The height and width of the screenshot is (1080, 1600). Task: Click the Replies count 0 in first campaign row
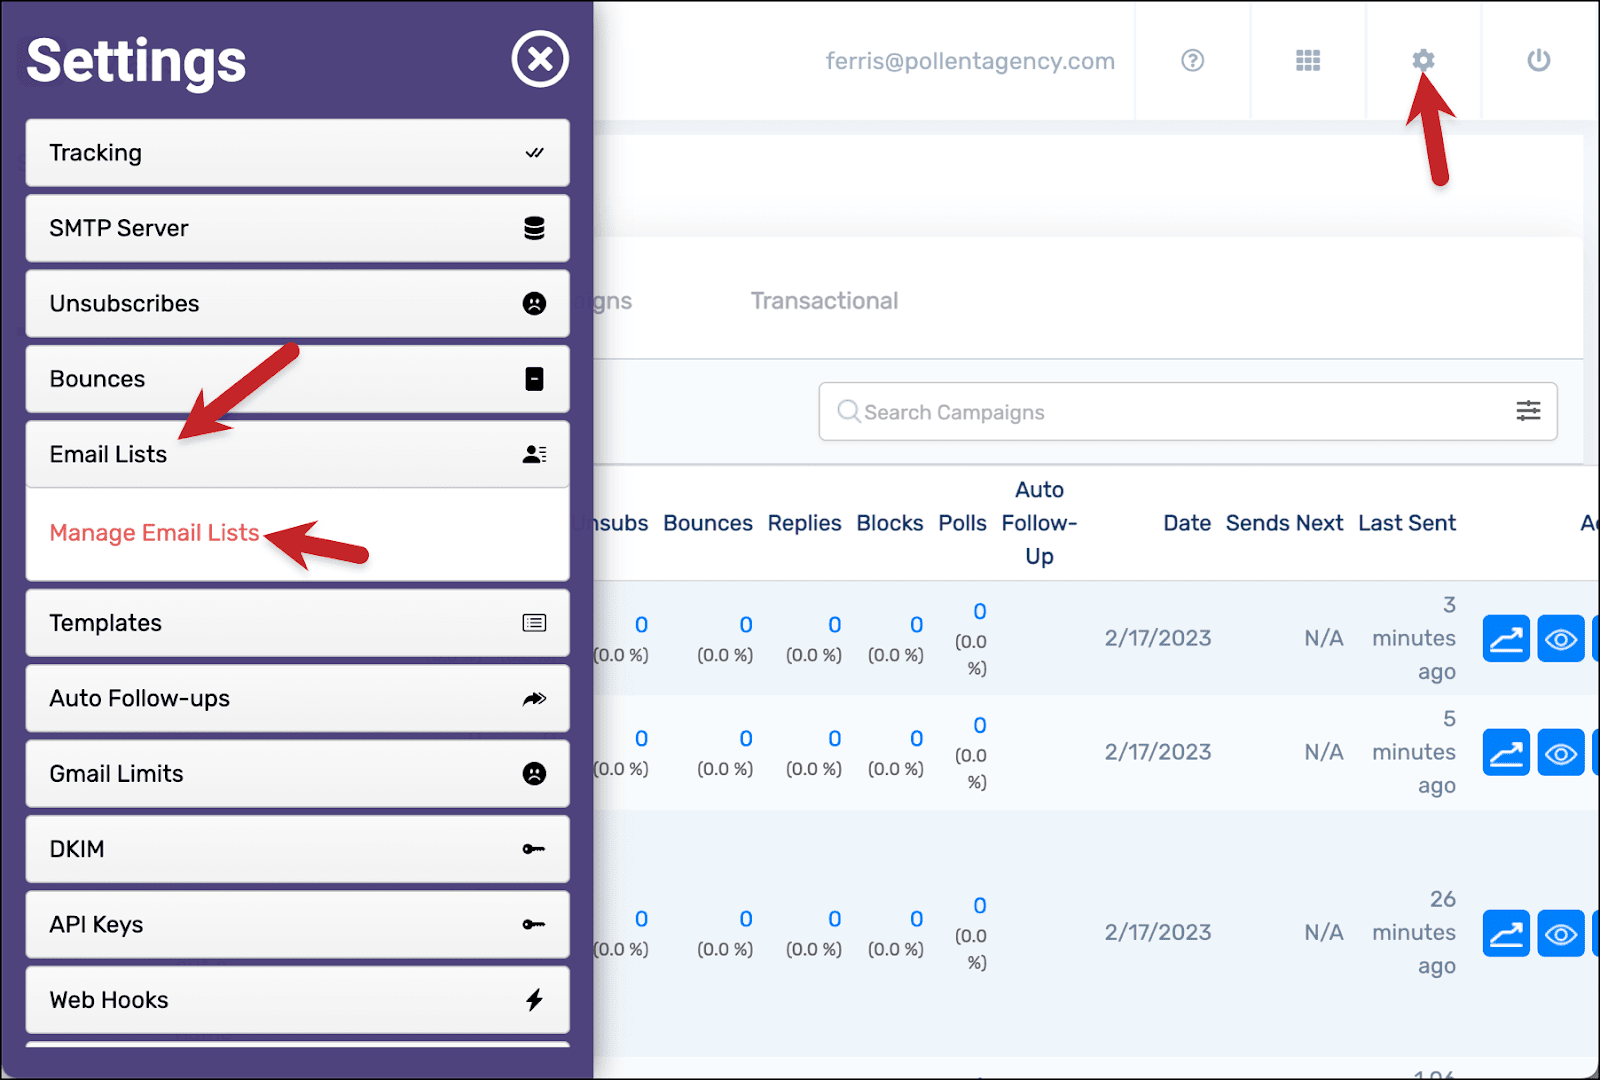(834, 625)
